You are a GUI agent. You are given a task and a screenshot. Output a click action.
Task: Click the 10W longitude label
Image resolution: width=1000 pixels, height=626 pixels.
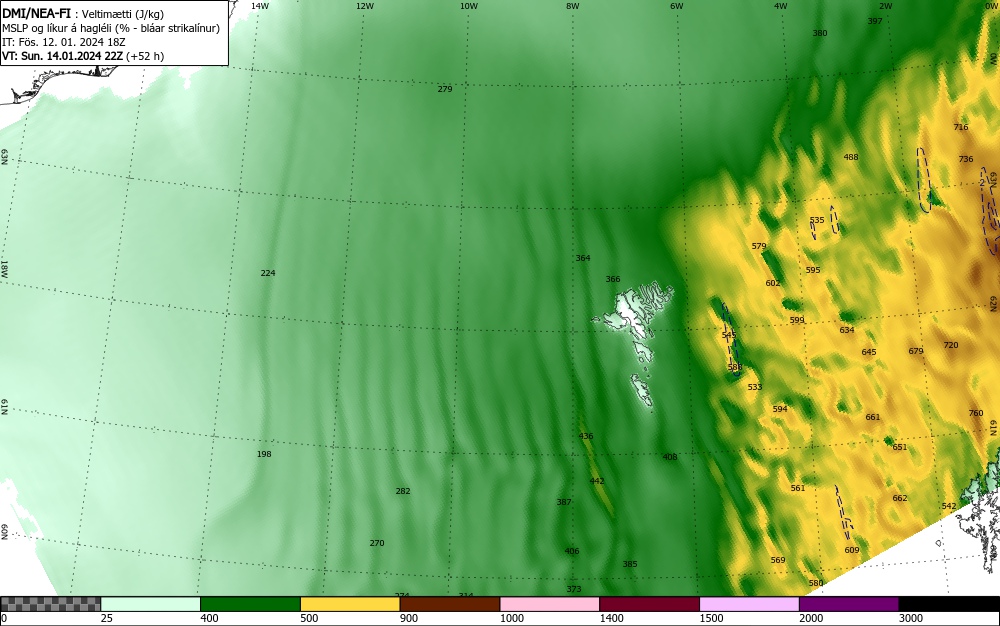tap(469, 6)
